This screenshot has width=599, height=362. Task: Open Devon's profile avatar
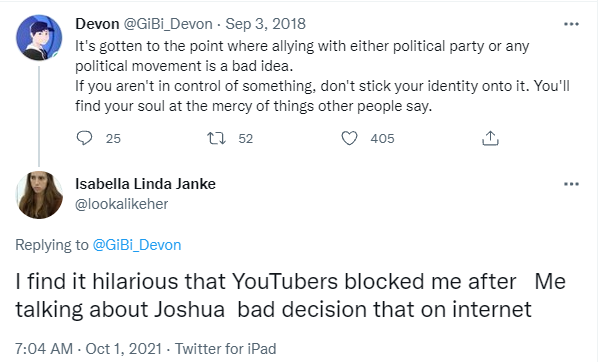coord(39,37)
